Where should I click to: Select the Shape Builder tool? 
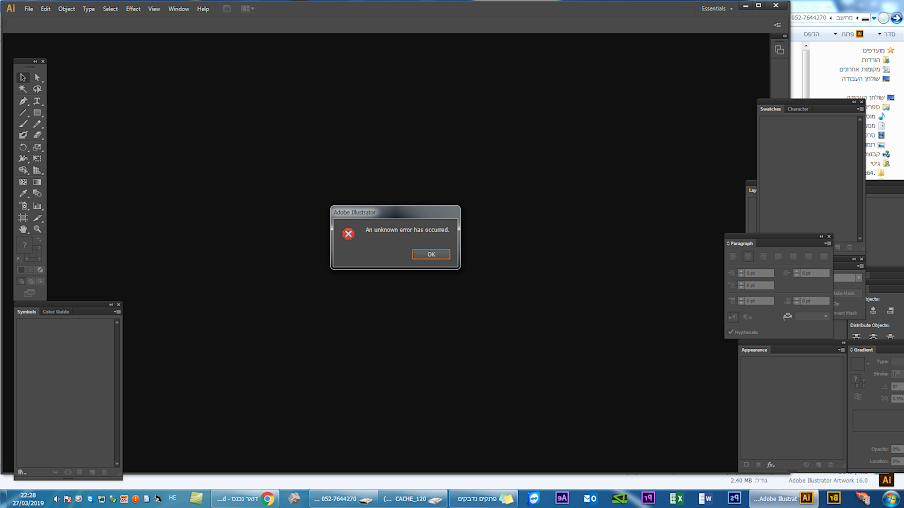point(23,171)
